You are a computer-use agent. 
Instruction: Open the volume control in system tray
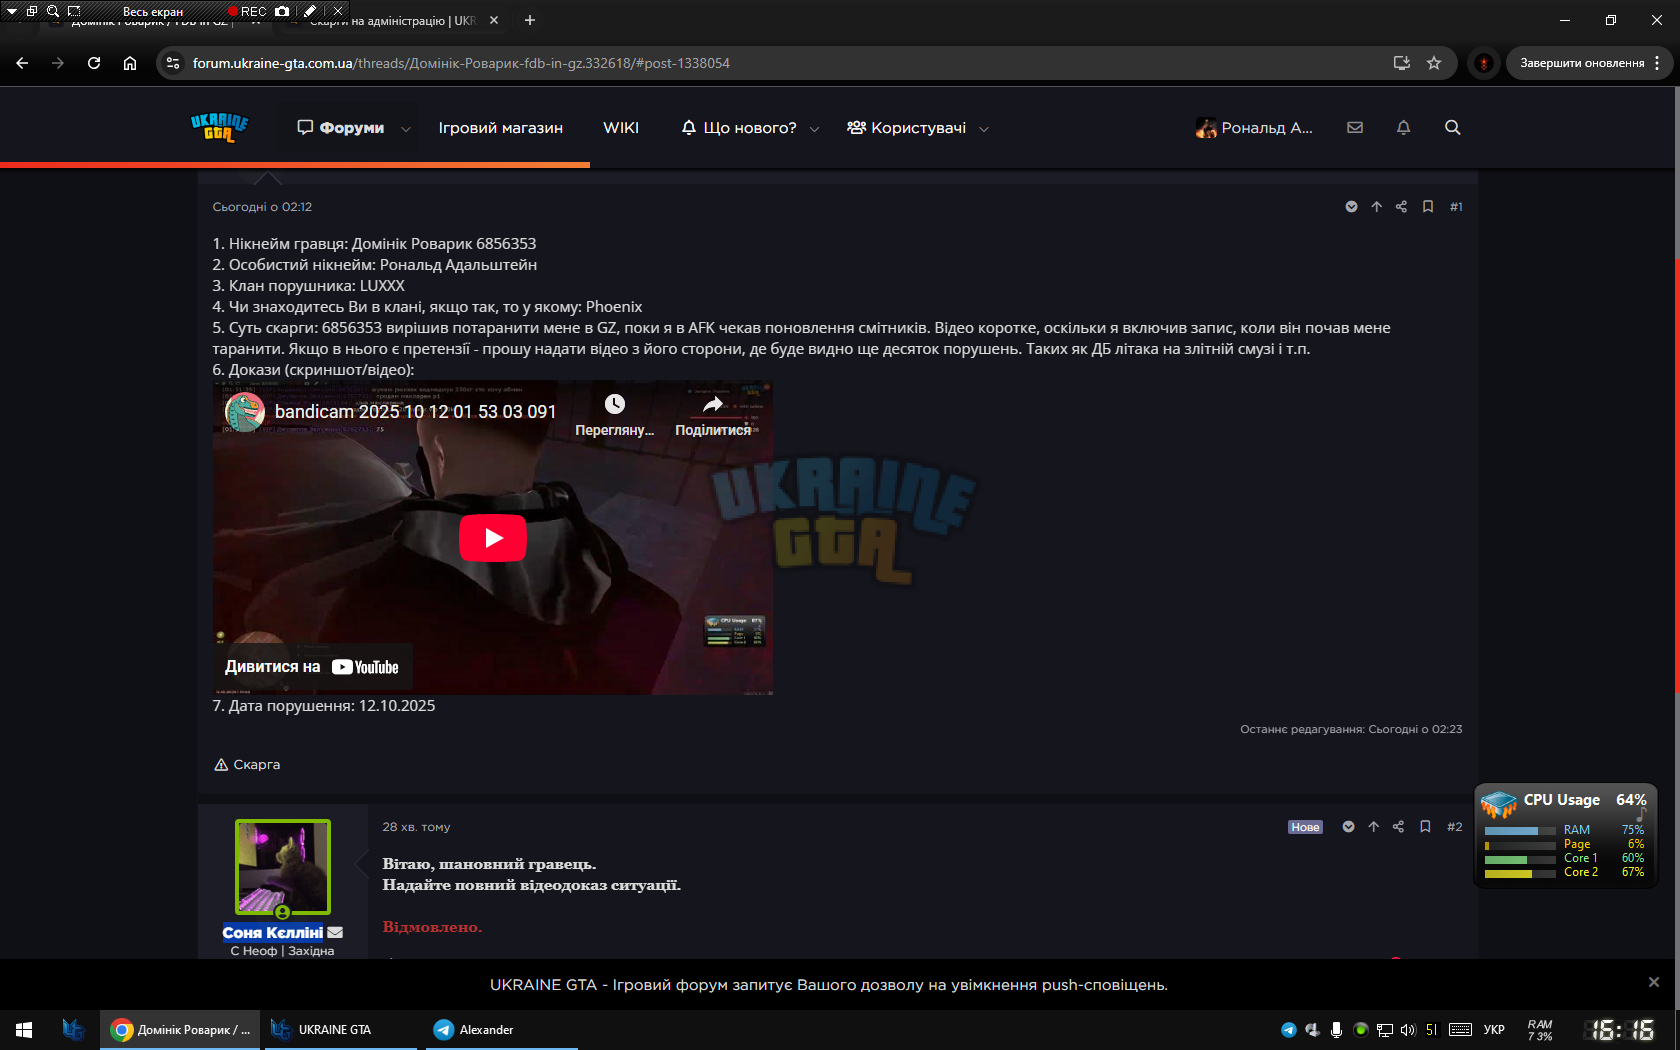(1408, 1030)
